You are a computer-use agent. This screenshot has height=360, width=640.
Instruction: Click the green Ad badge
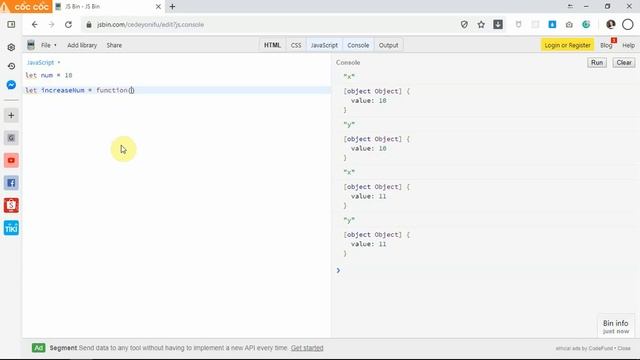[x=38, y=348]
